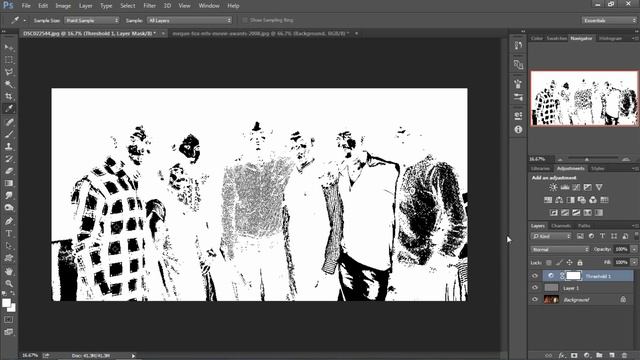This screenshot has width=640, height=360.
Task: Add a Brightness/Contrast adjustment
Action: 553,187
